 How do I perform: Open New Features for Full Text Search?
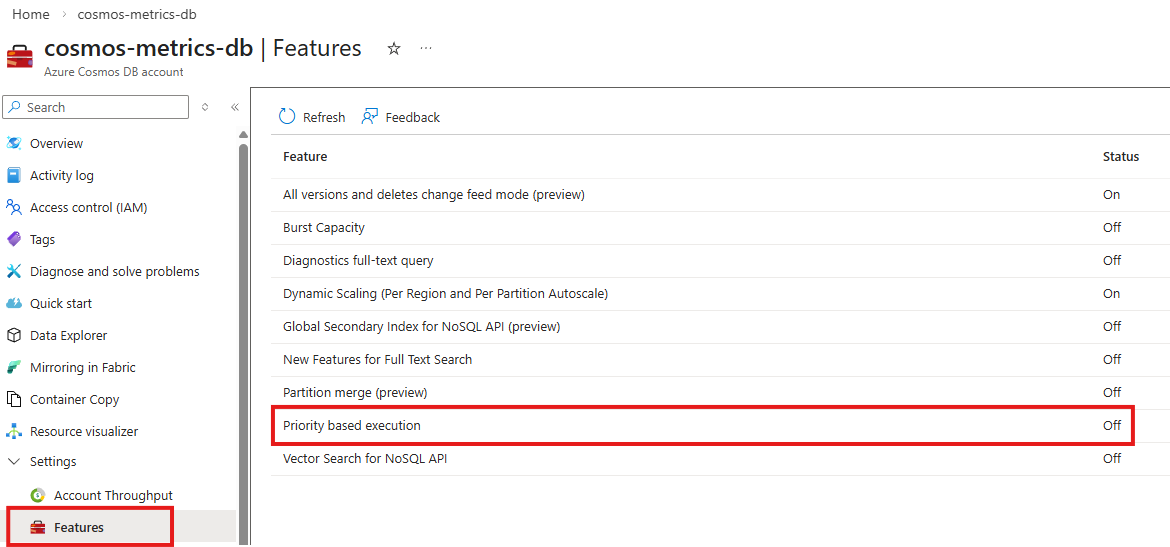click(378, 360)
